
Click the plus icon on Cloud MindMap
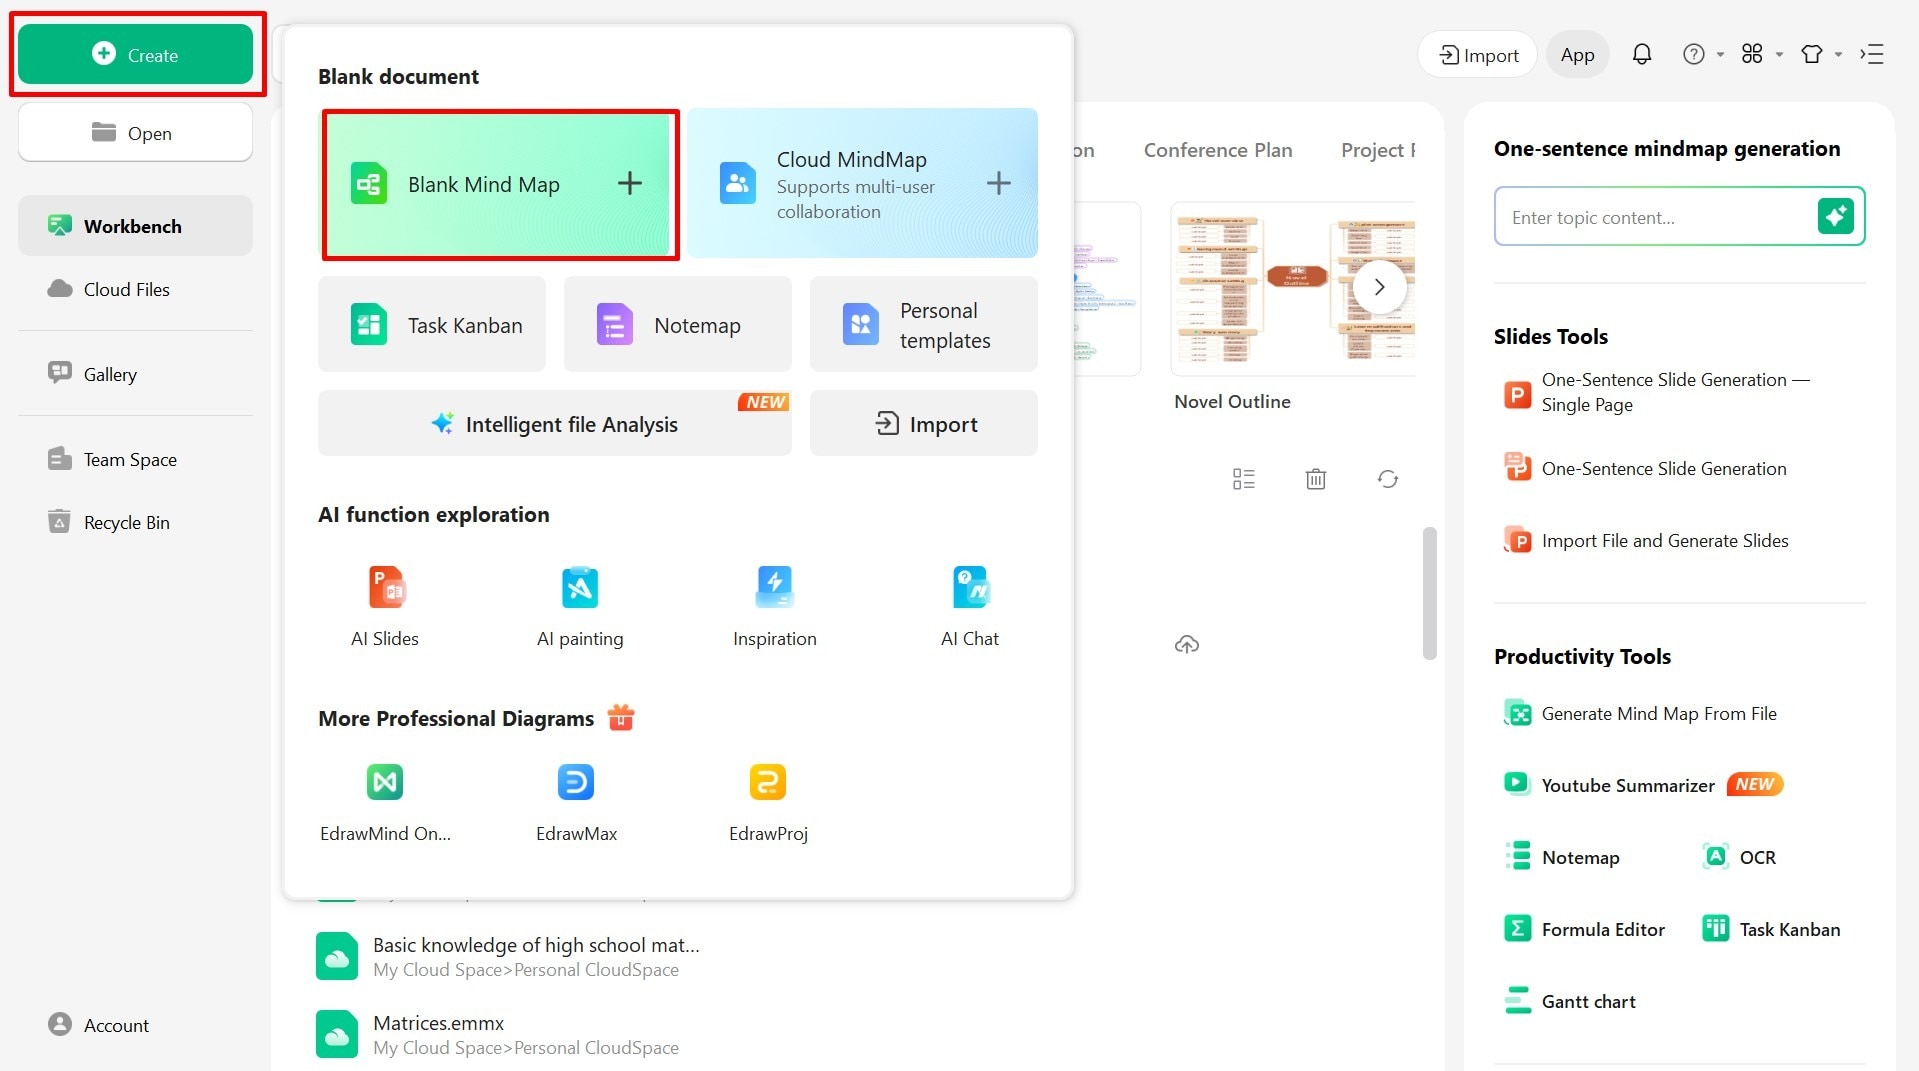point(999,183)
